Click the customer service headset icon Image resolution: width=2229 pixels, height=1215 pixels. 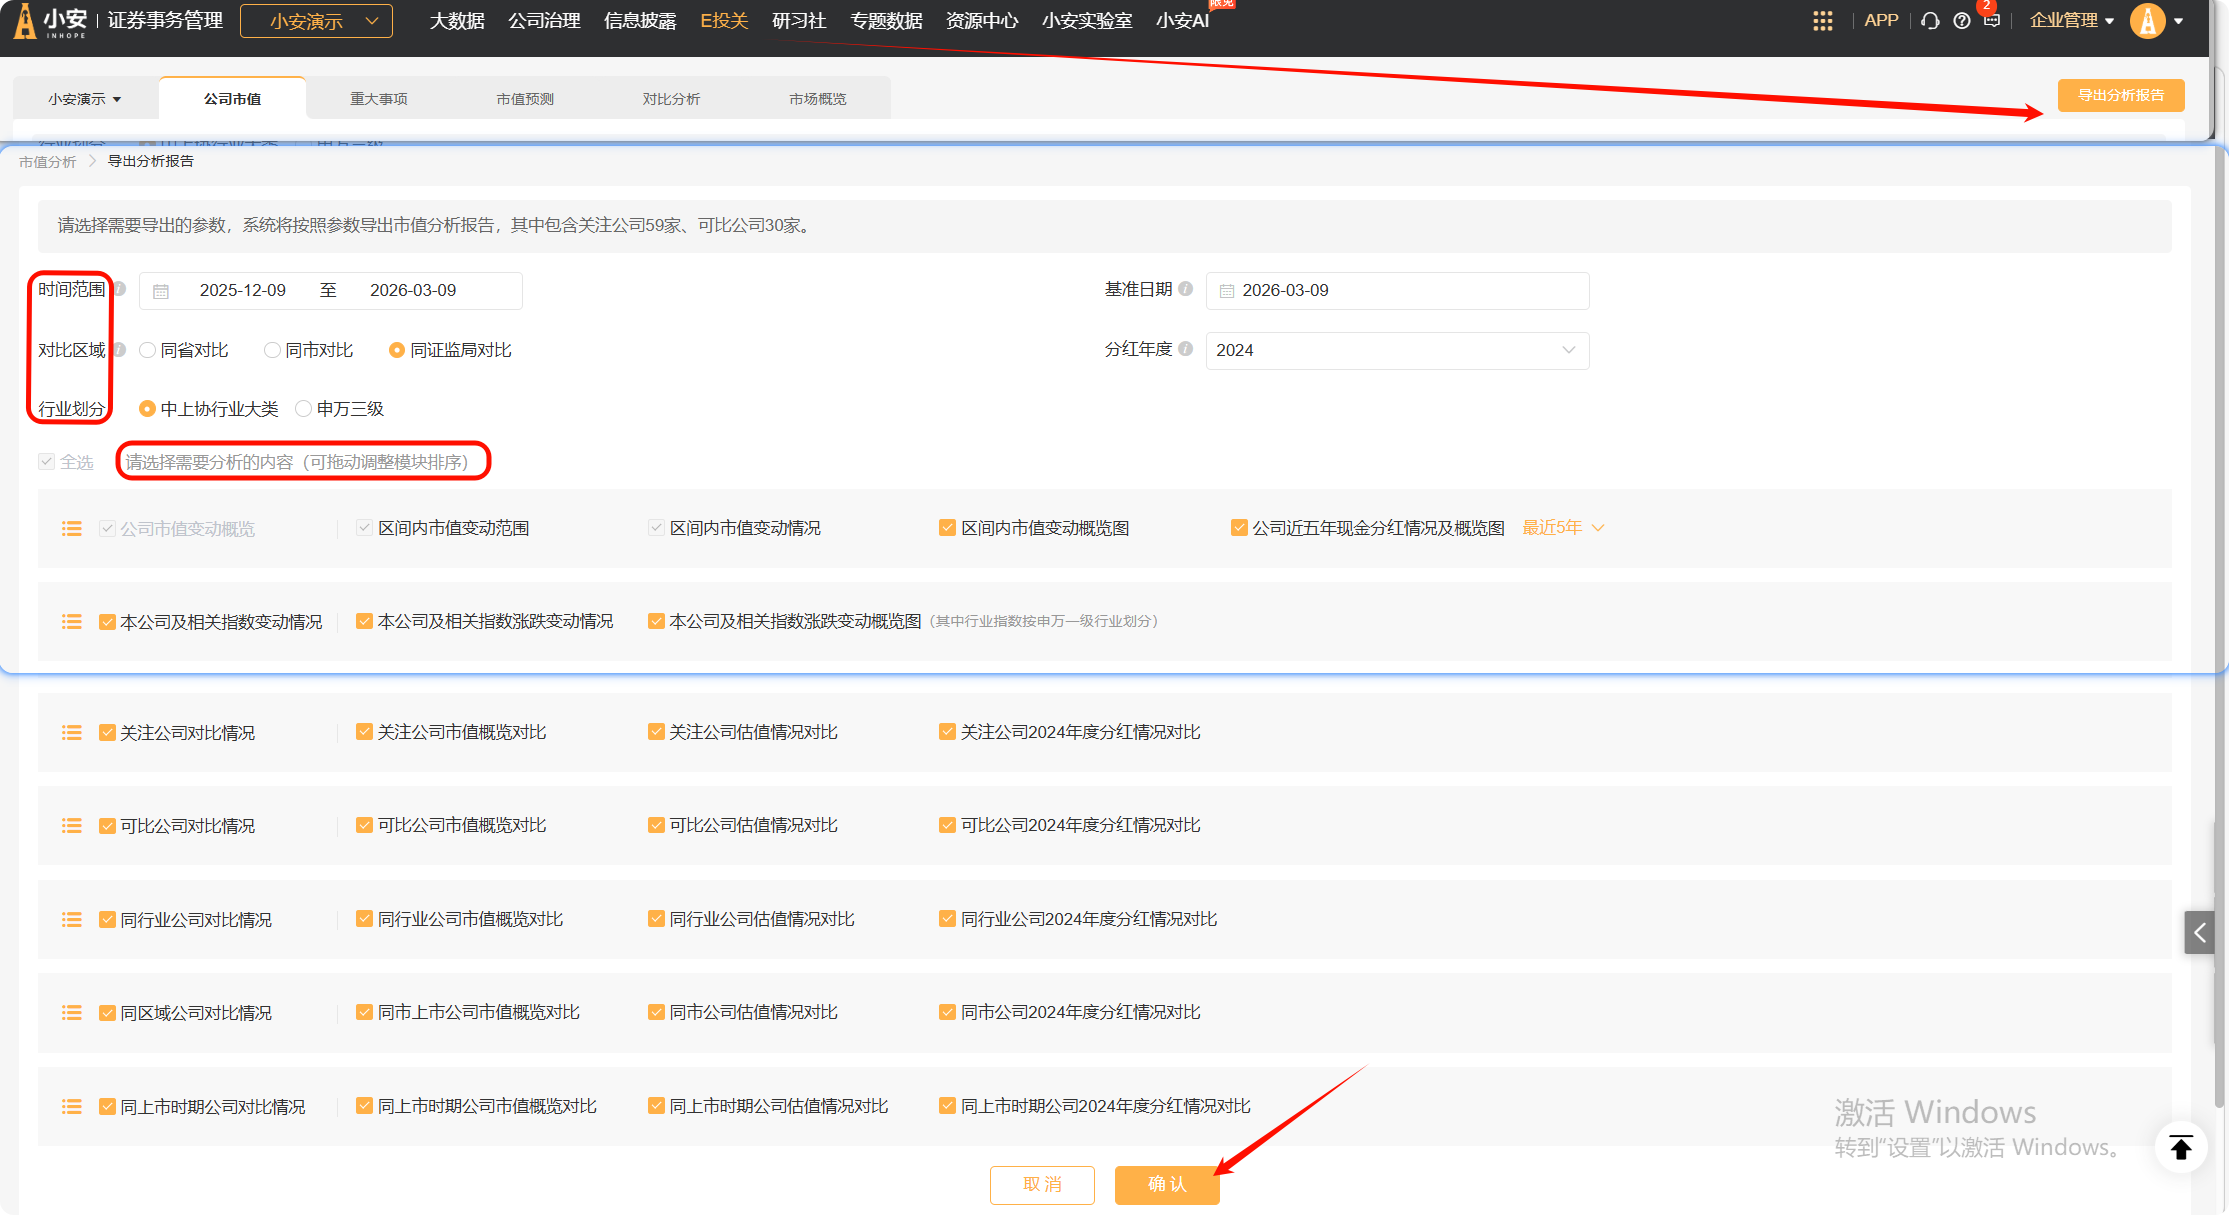click(1930, 21)
